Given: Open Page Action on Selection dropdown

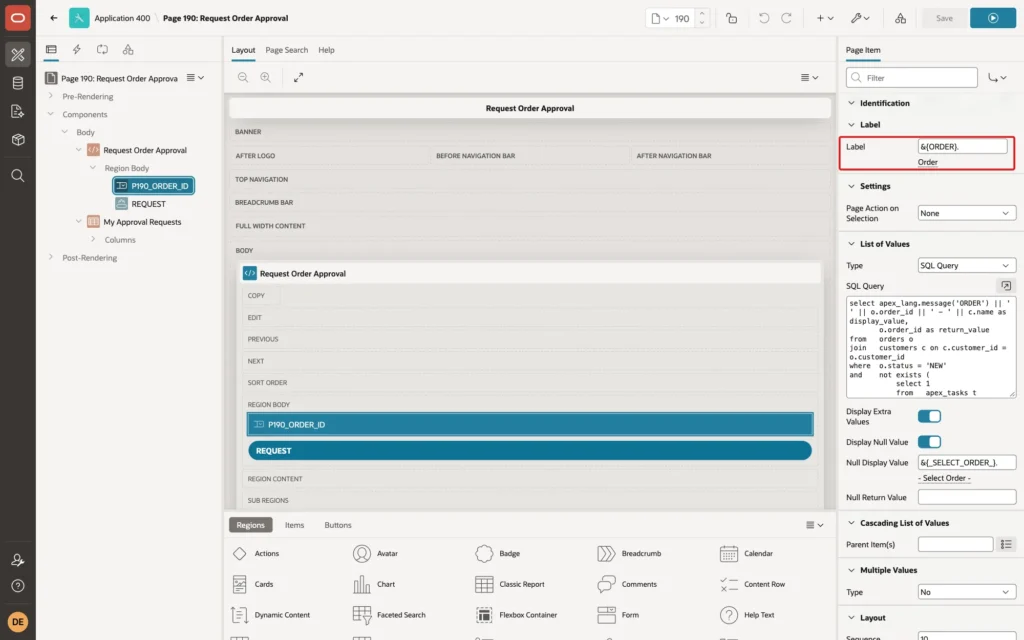Looking at the screenshot, I should click(966, 213).
